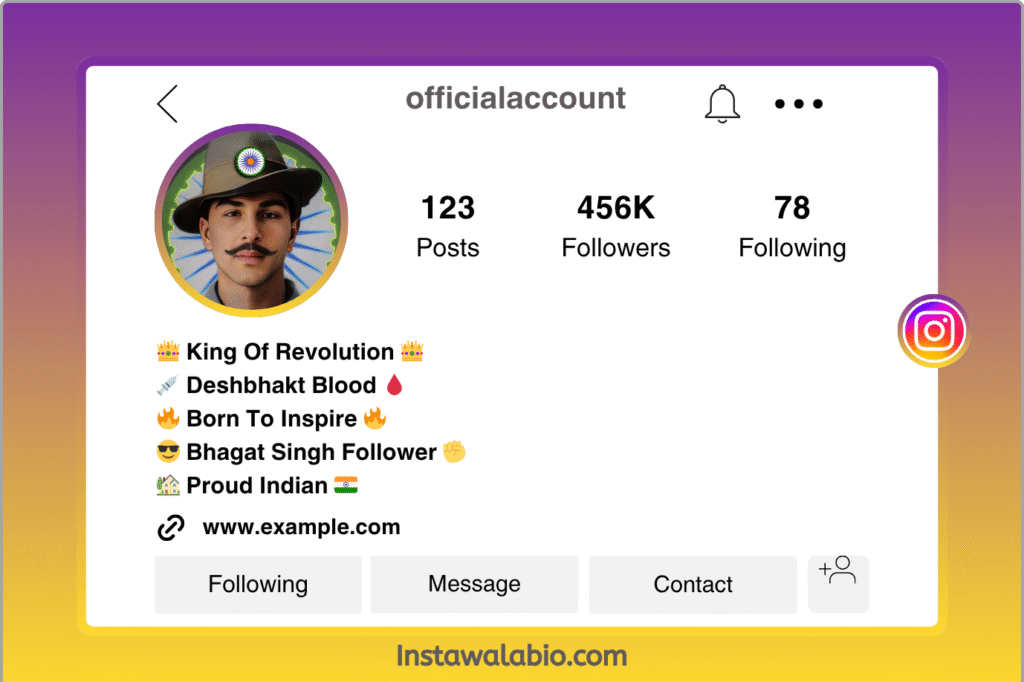Click the officialaccount username title

(516, 98)
